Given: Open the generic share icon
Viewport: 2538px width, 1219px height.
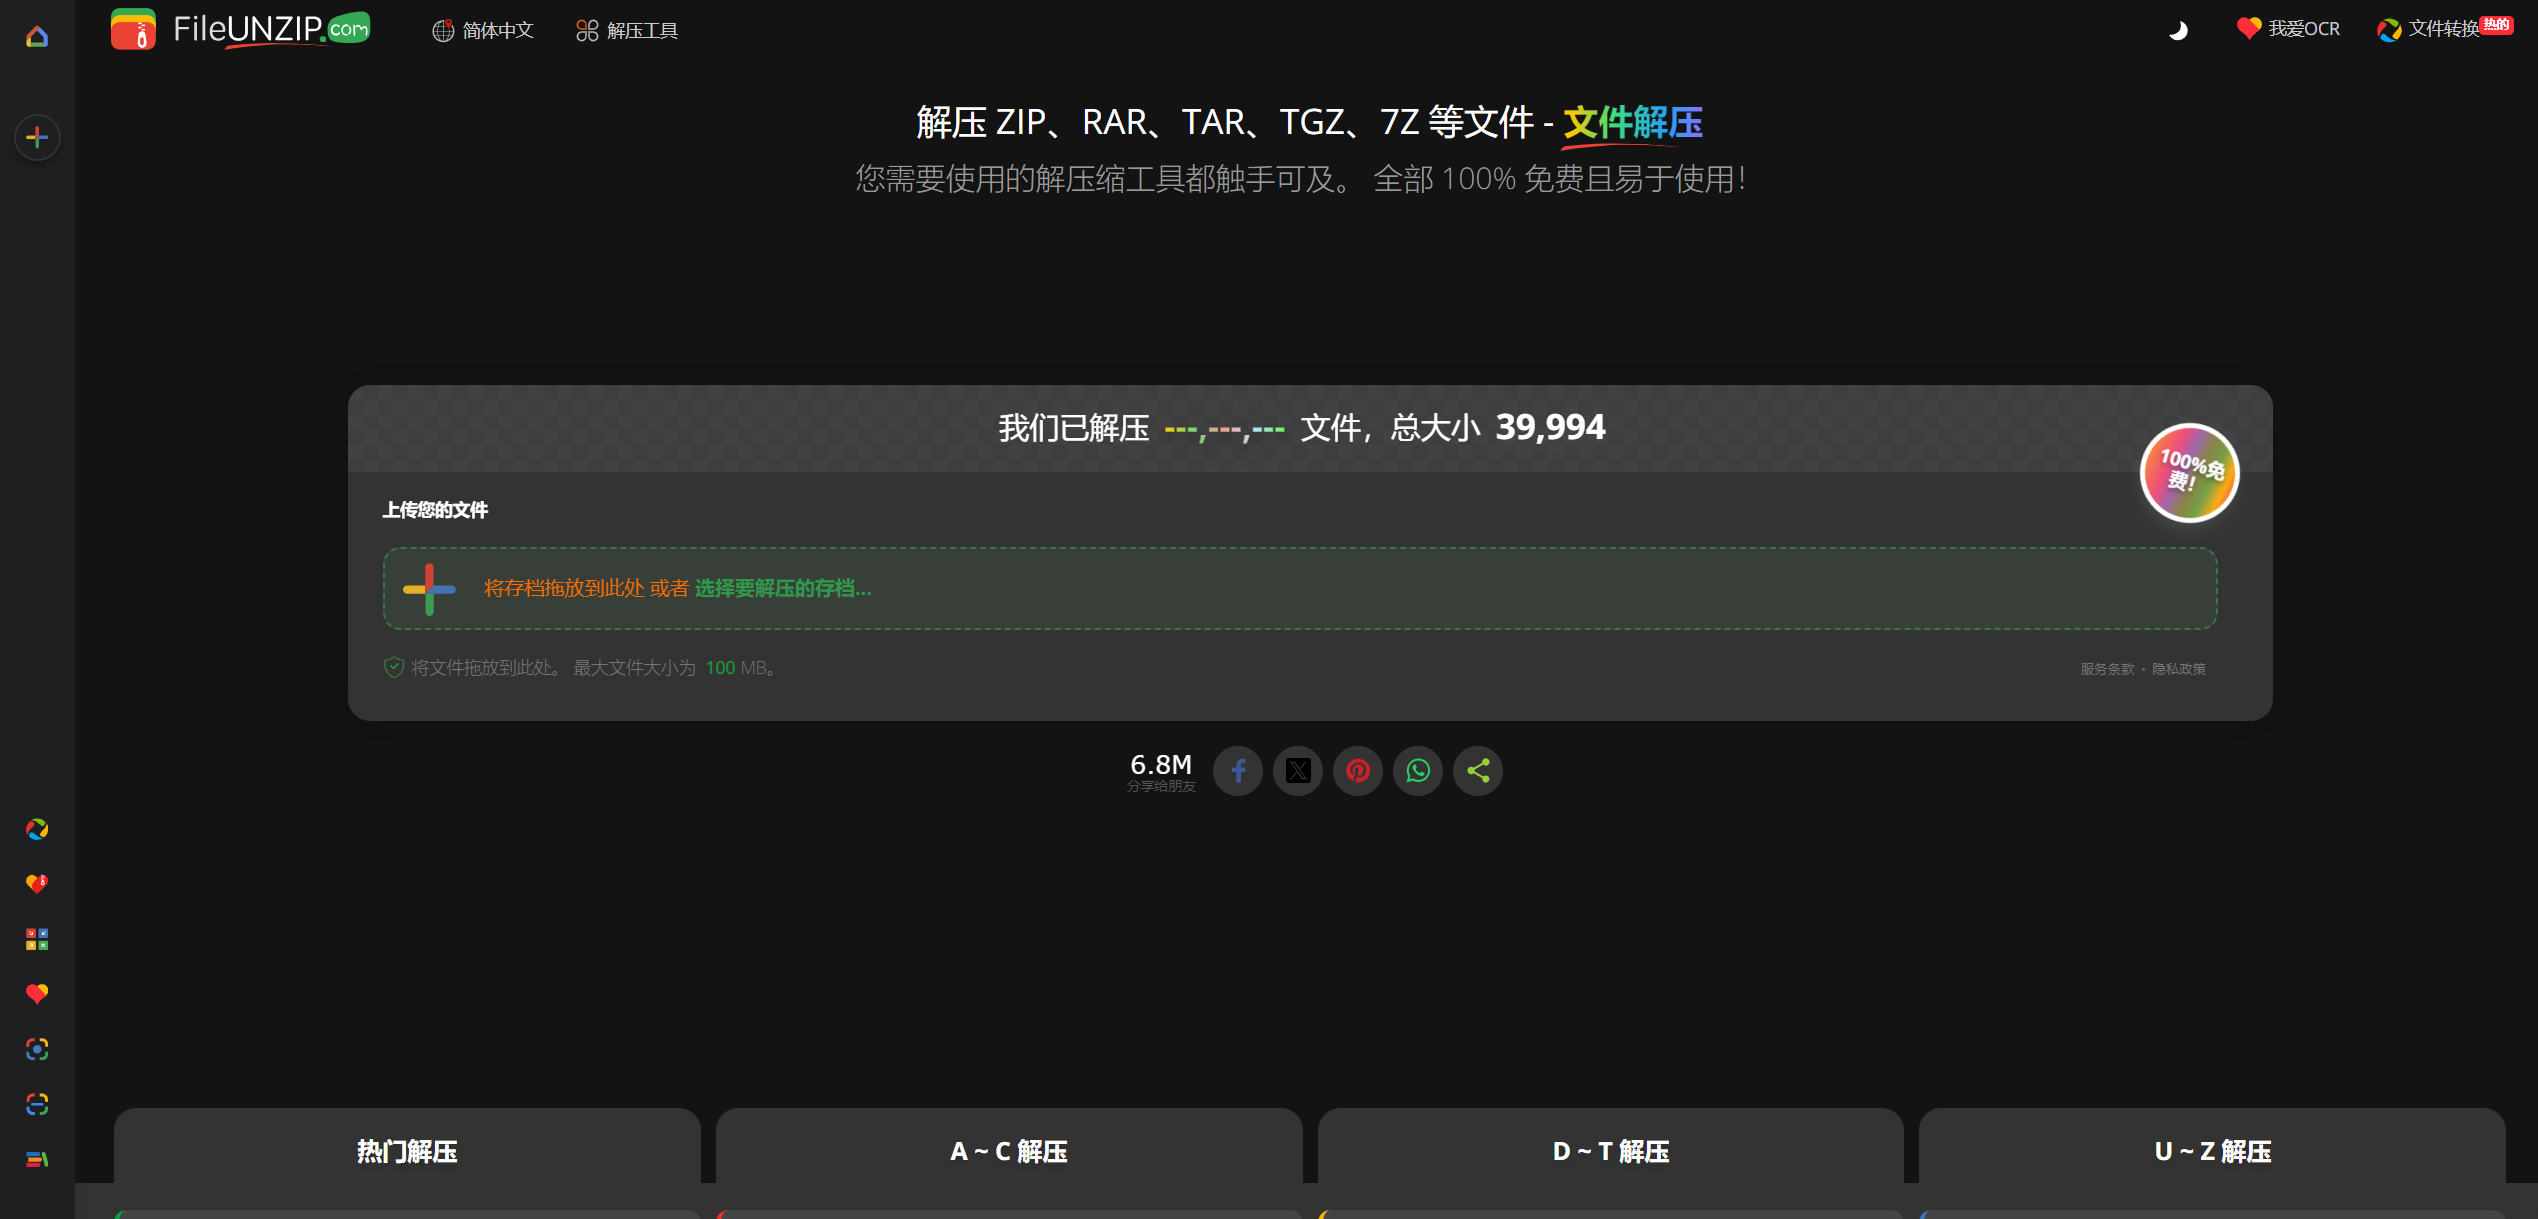Looking at the screenshot, I should click(1478, 771).
